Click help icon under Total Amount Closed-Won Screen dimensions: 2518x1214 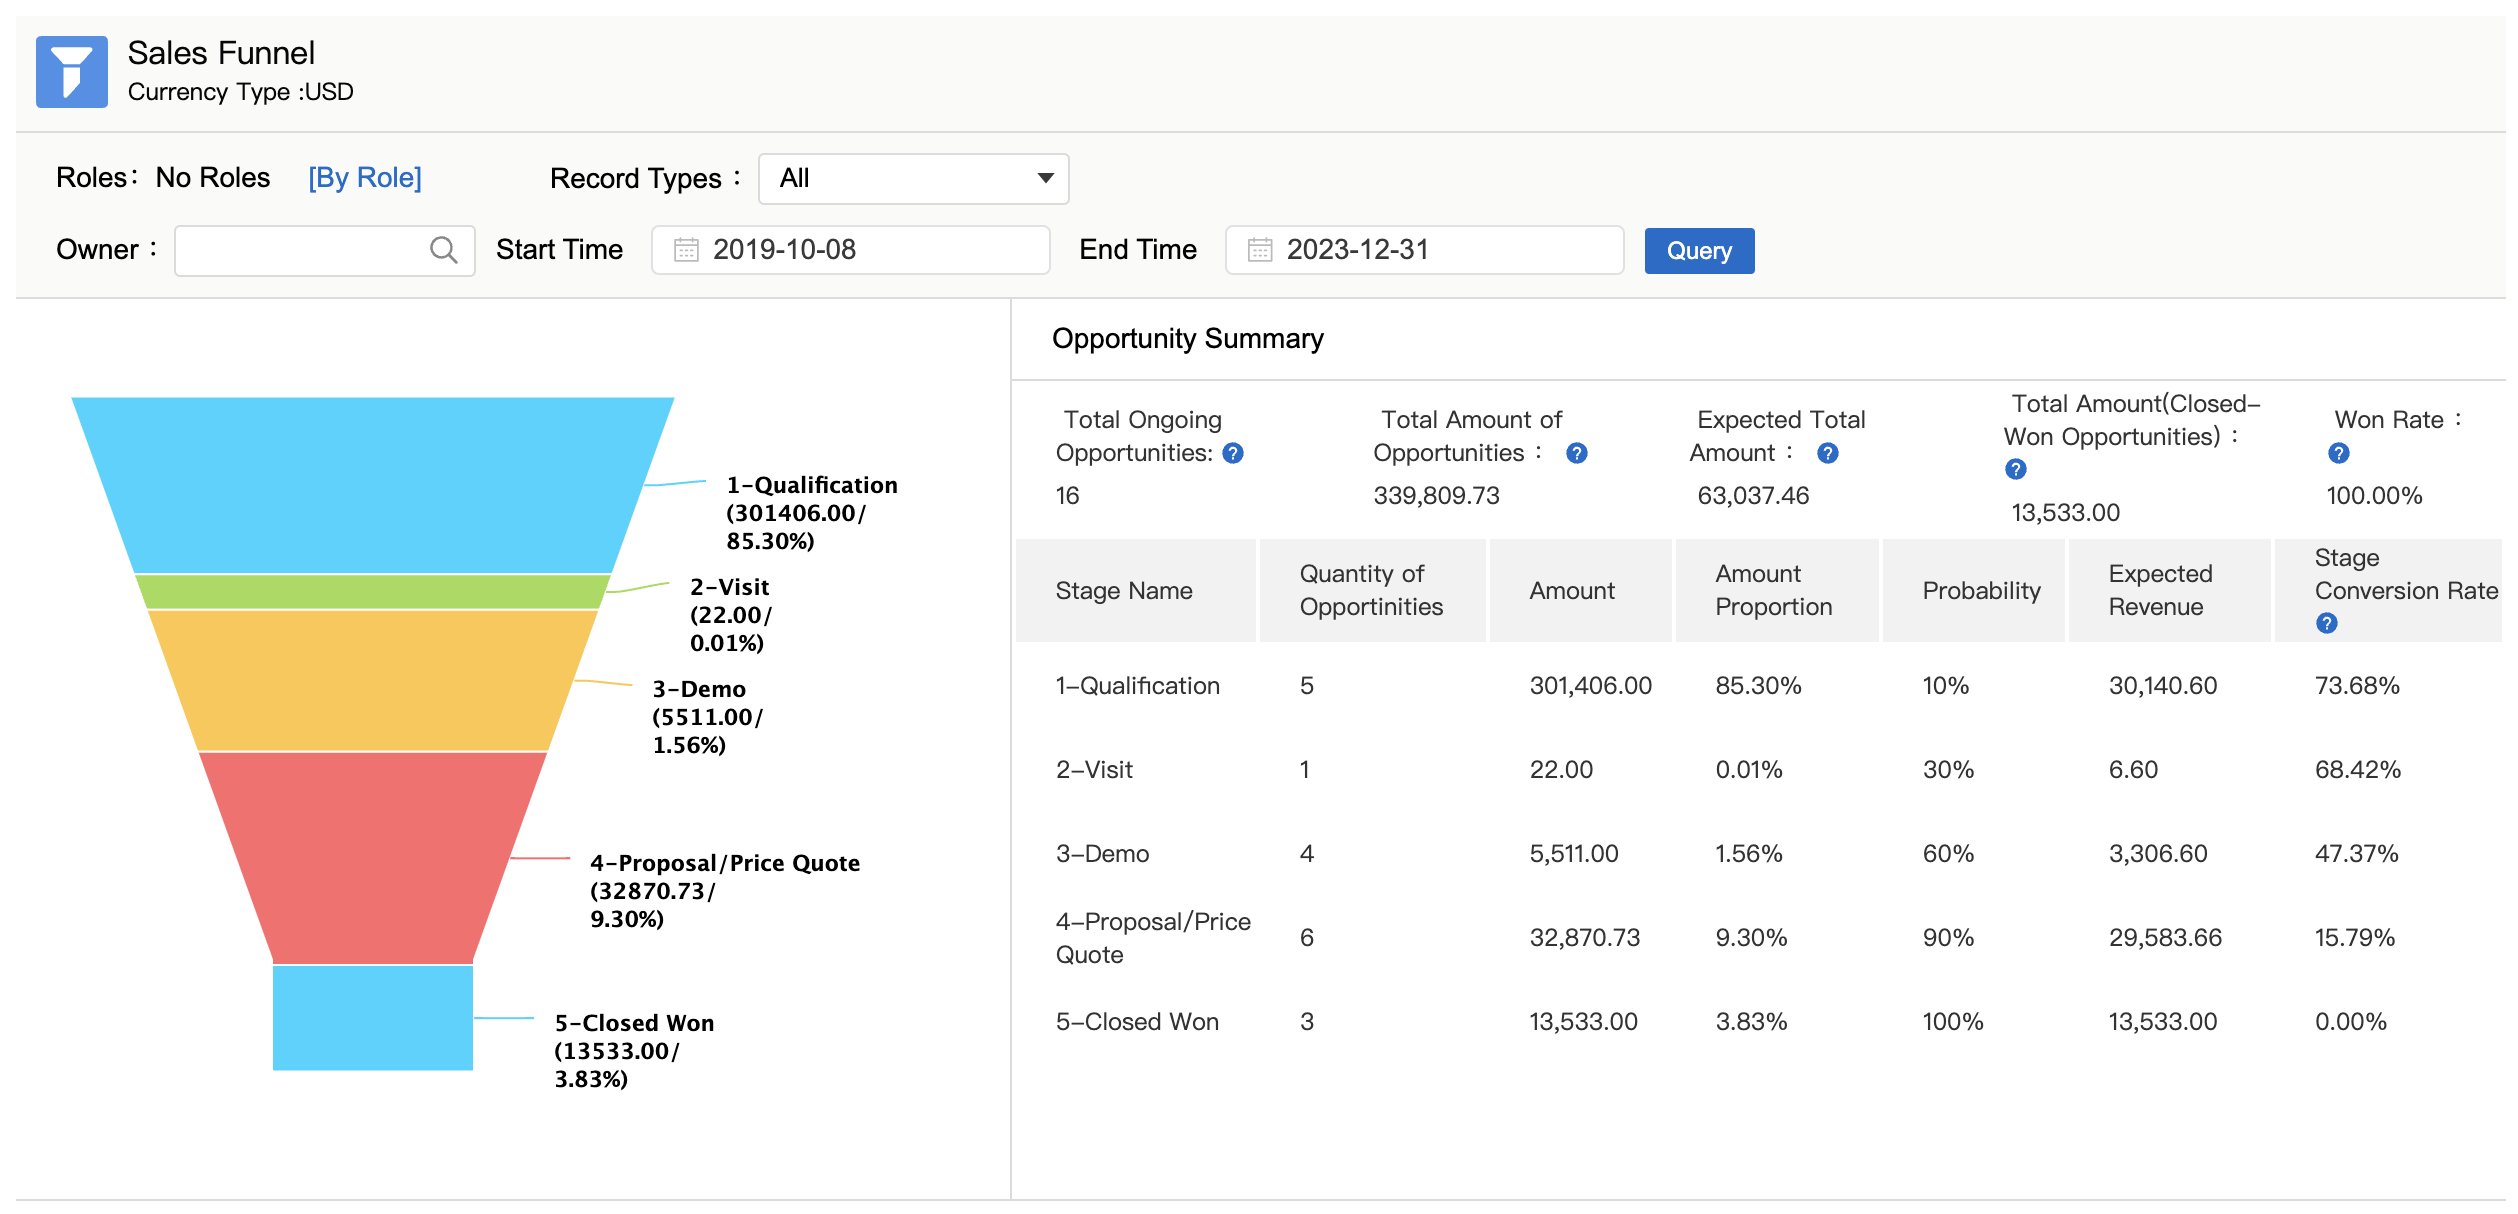(x=2015, y=470)
